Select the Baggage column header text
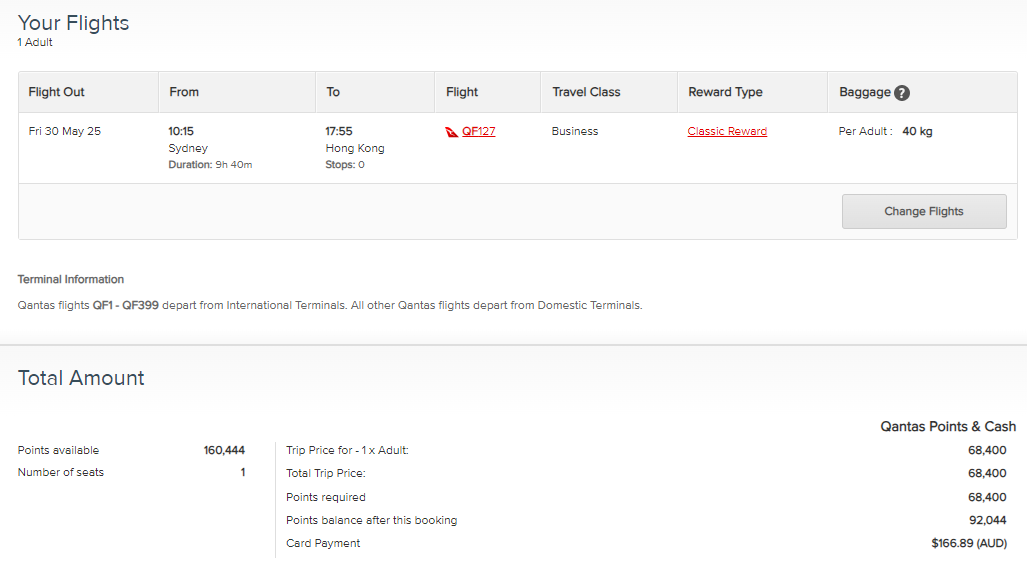 coord(865,92)
